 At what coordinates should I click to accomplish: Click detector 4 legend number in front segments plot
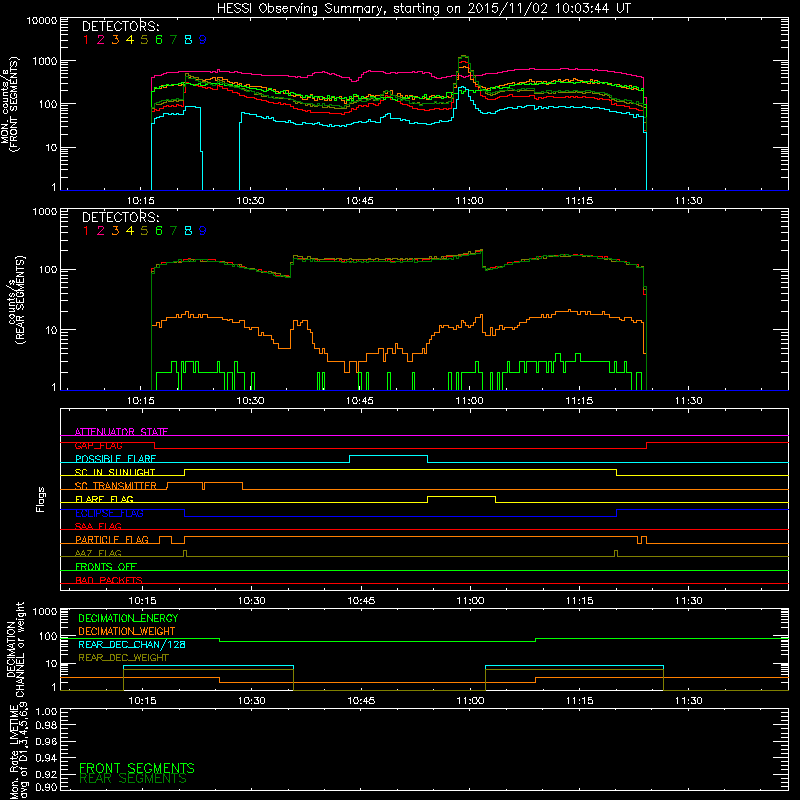coord(130,40)
